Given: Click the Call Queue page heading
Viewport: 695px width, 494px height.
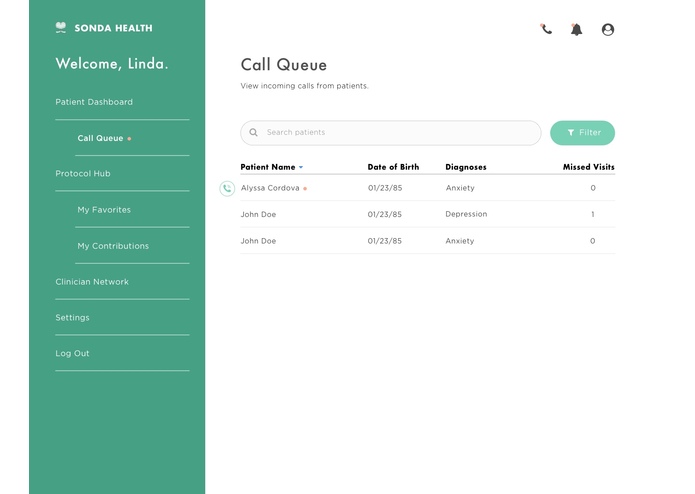Looking at the screenshot, I should coord(284,65).
